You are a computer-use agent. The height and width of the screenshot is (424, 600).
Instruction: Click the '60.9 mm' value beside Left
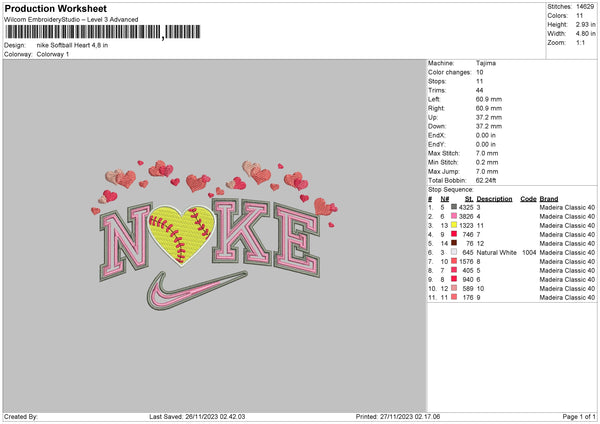point(489,99)
